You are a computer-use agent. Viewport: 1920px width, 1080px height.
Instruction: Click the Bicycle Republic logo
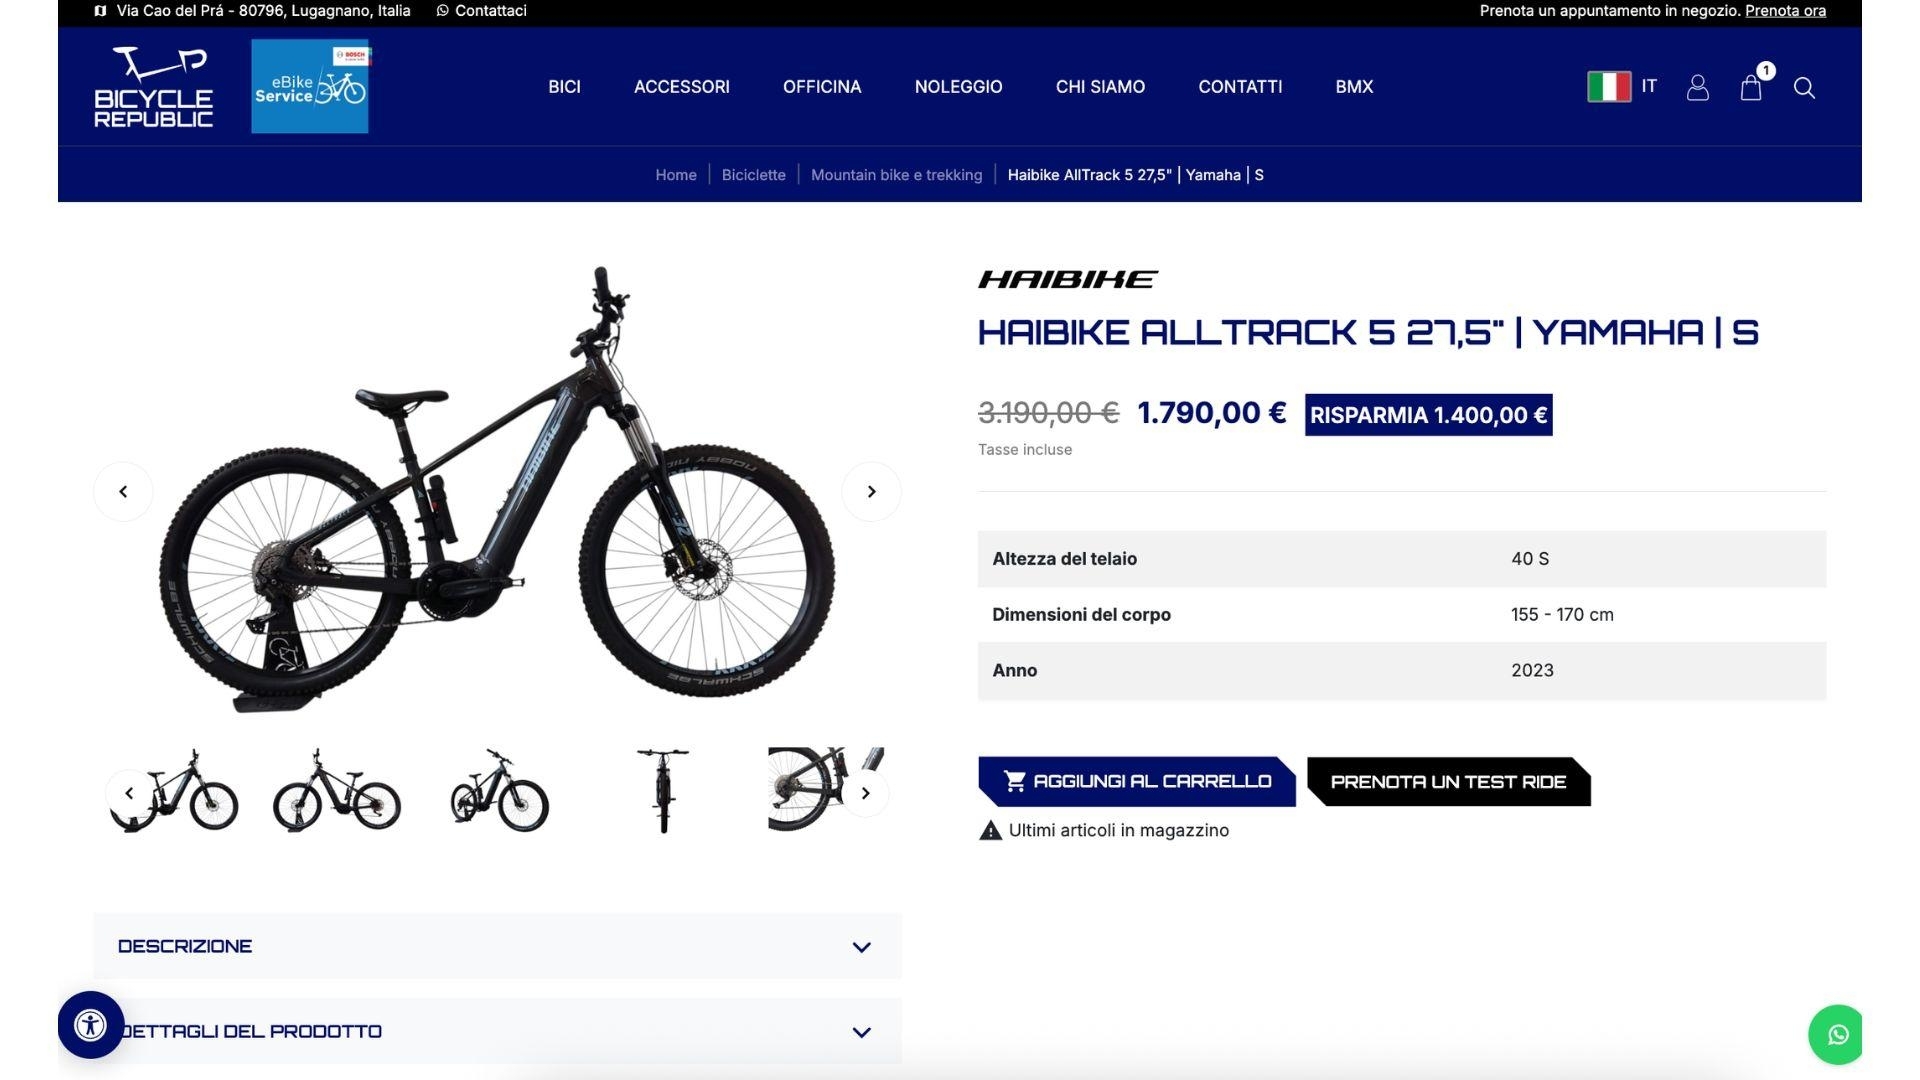[x=153, y=87]
